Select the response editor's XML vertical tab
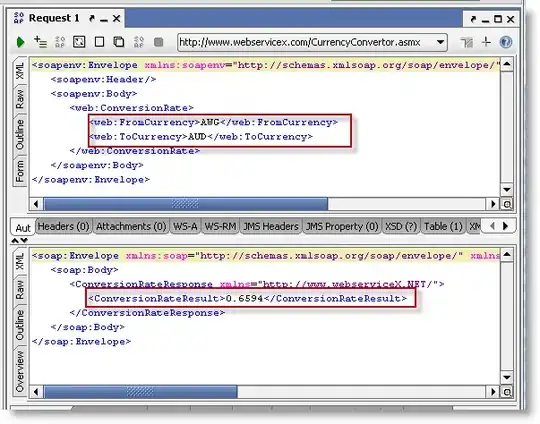This screenshot has height=424, width=540. [20, 261]
